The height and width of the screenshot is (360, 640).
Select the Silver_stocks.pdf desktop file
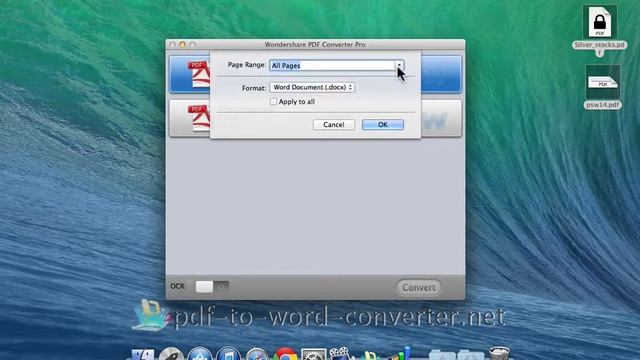pos(600,29)
